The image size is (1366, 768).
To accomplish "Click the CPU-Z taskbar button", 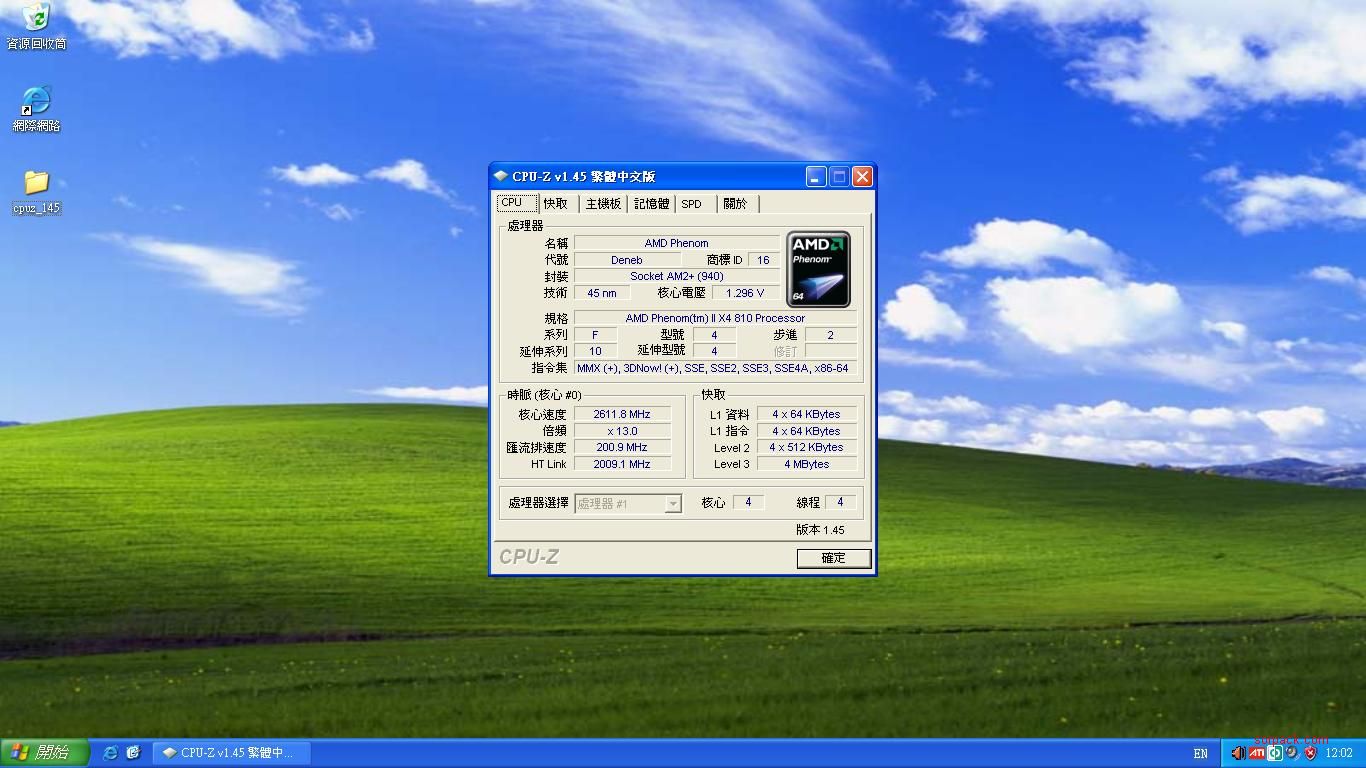I will 231,753.
